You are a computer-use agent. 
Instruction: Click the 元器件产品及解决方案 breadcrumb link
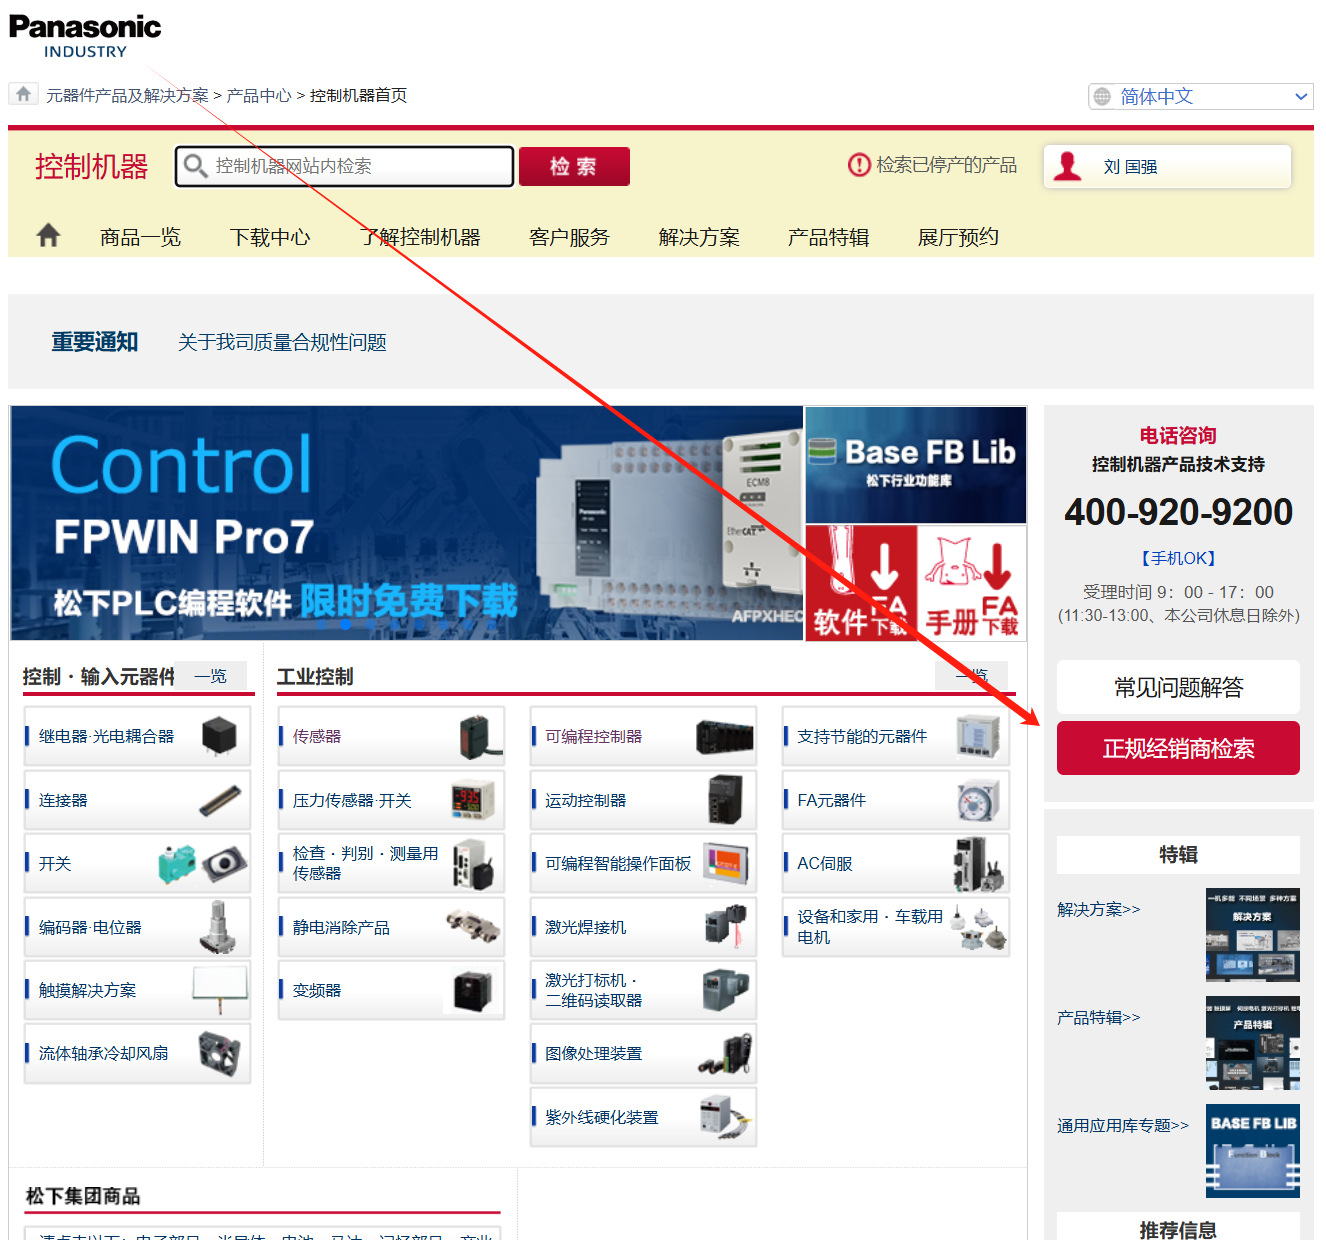127,95
